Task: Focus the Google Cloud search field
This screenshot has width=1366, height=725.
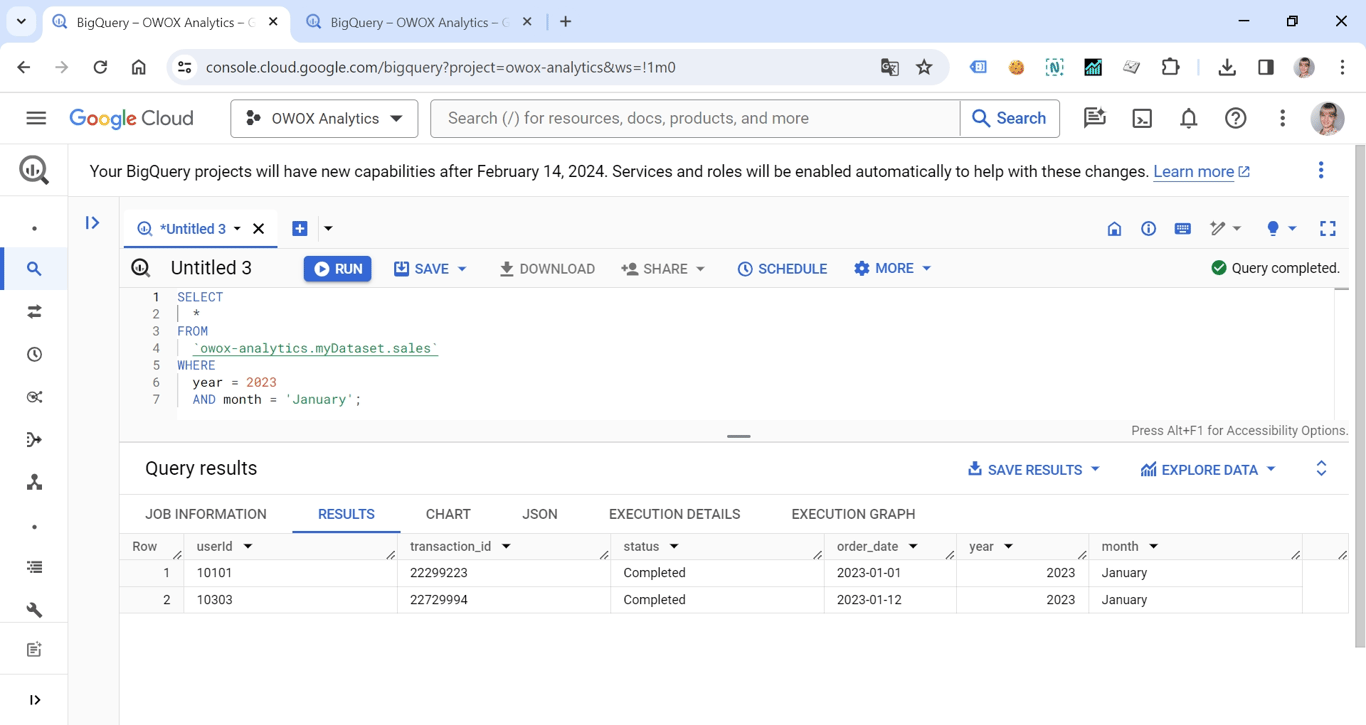Action: click(695, 118)
